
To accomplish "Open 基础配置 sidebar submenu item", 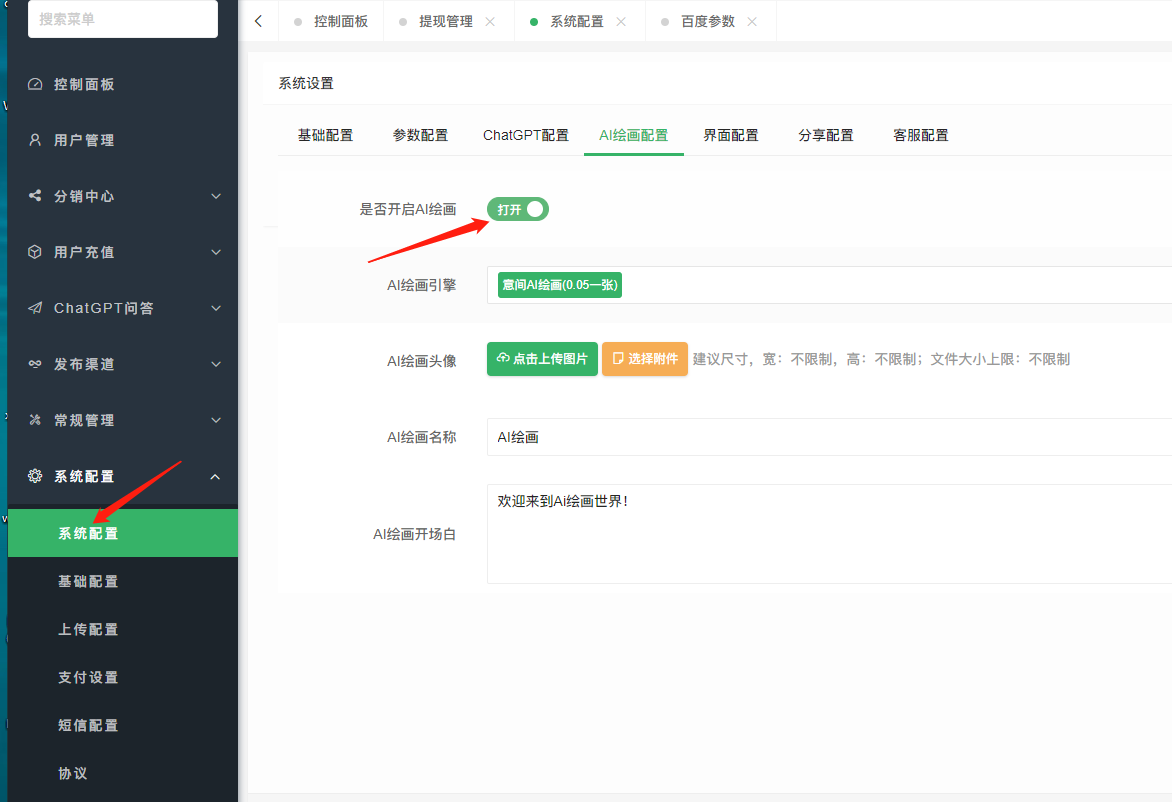I will [123, 581].
